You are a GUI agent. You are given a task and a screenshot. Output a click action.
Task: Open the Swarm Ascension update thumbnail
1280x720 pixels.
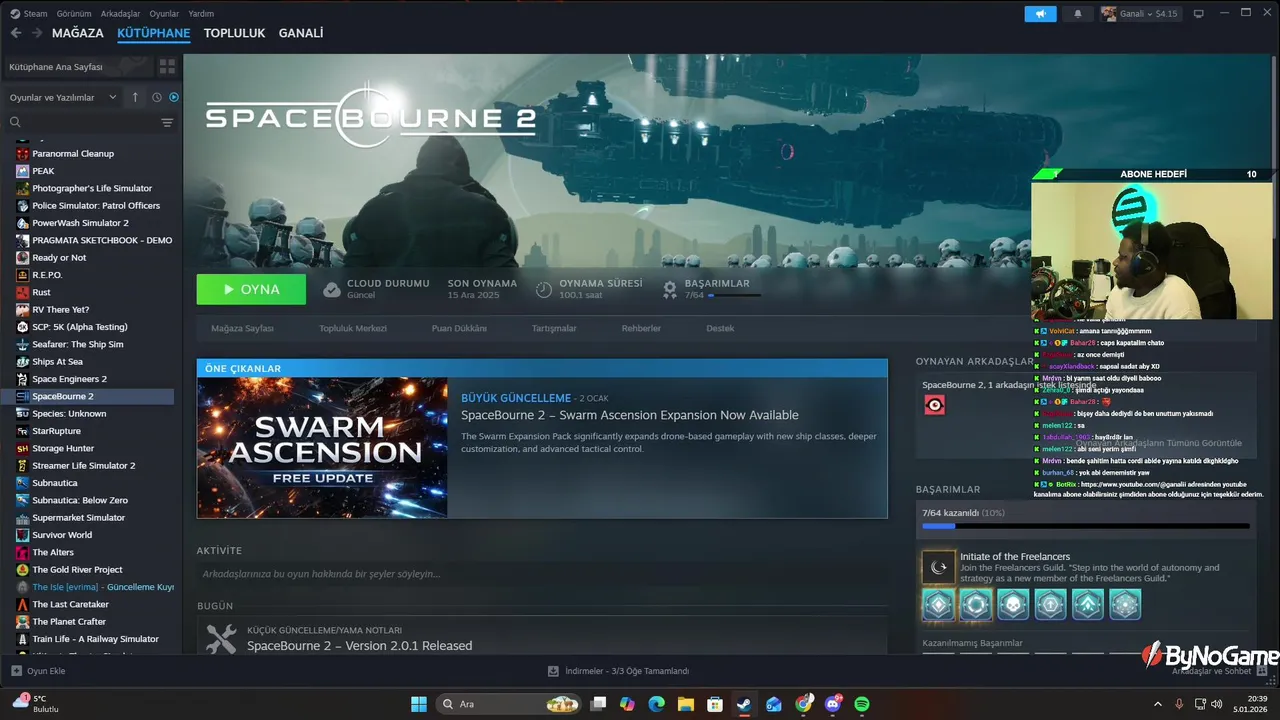point(322,448)
